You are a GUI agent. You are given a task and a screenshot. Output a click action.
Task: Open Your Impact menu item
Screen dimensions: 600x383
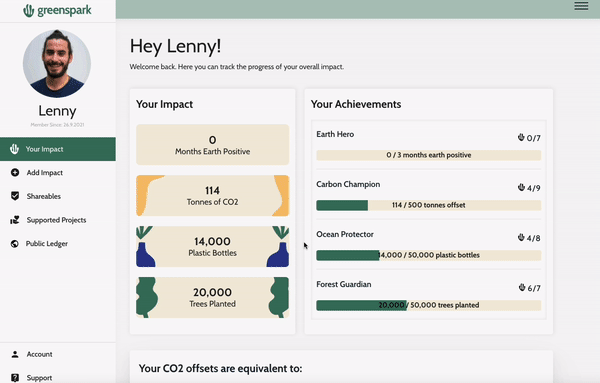(x=58, y=149)
